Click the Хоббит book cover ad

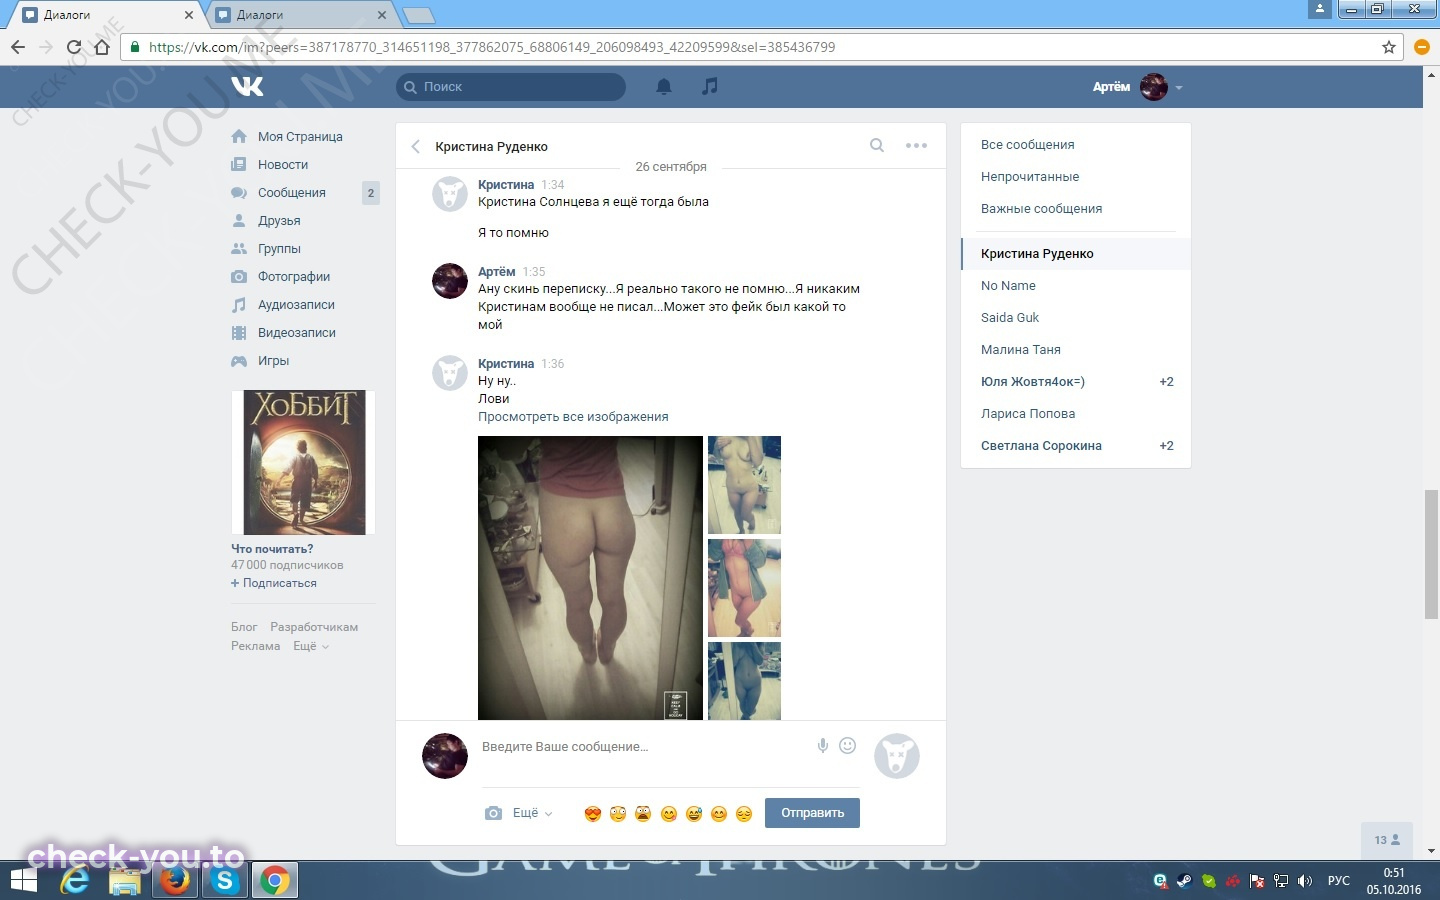pos(304,462)
